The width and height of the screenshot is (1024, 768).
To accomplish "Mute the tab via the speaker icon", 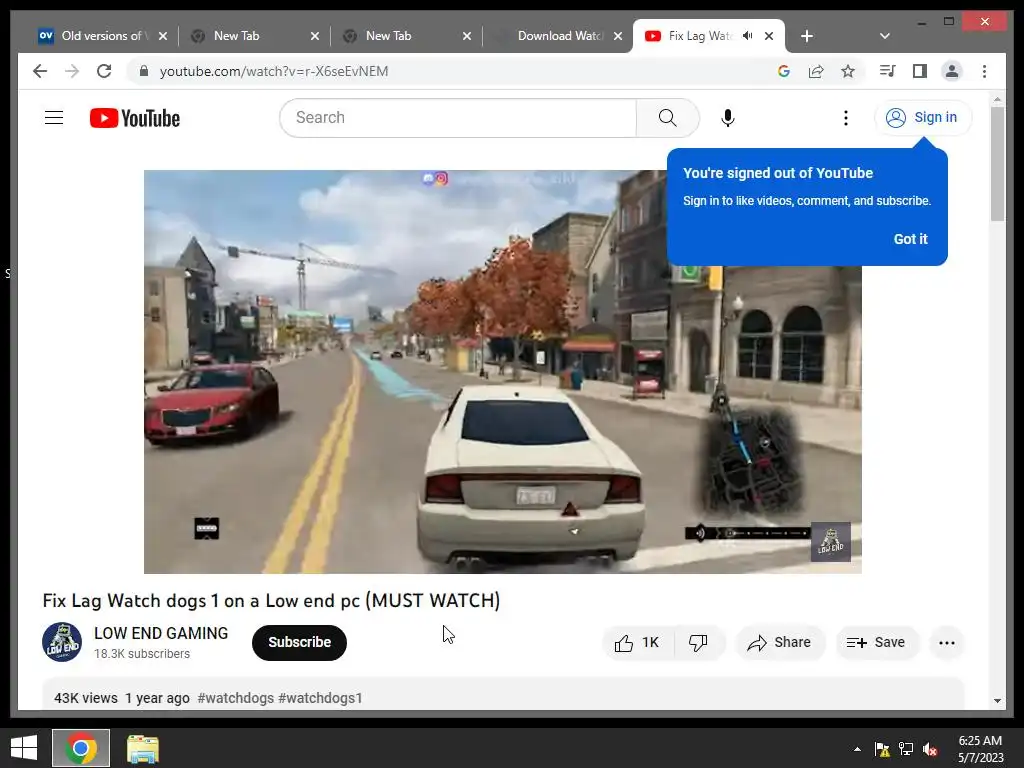I will coord(748,36).
